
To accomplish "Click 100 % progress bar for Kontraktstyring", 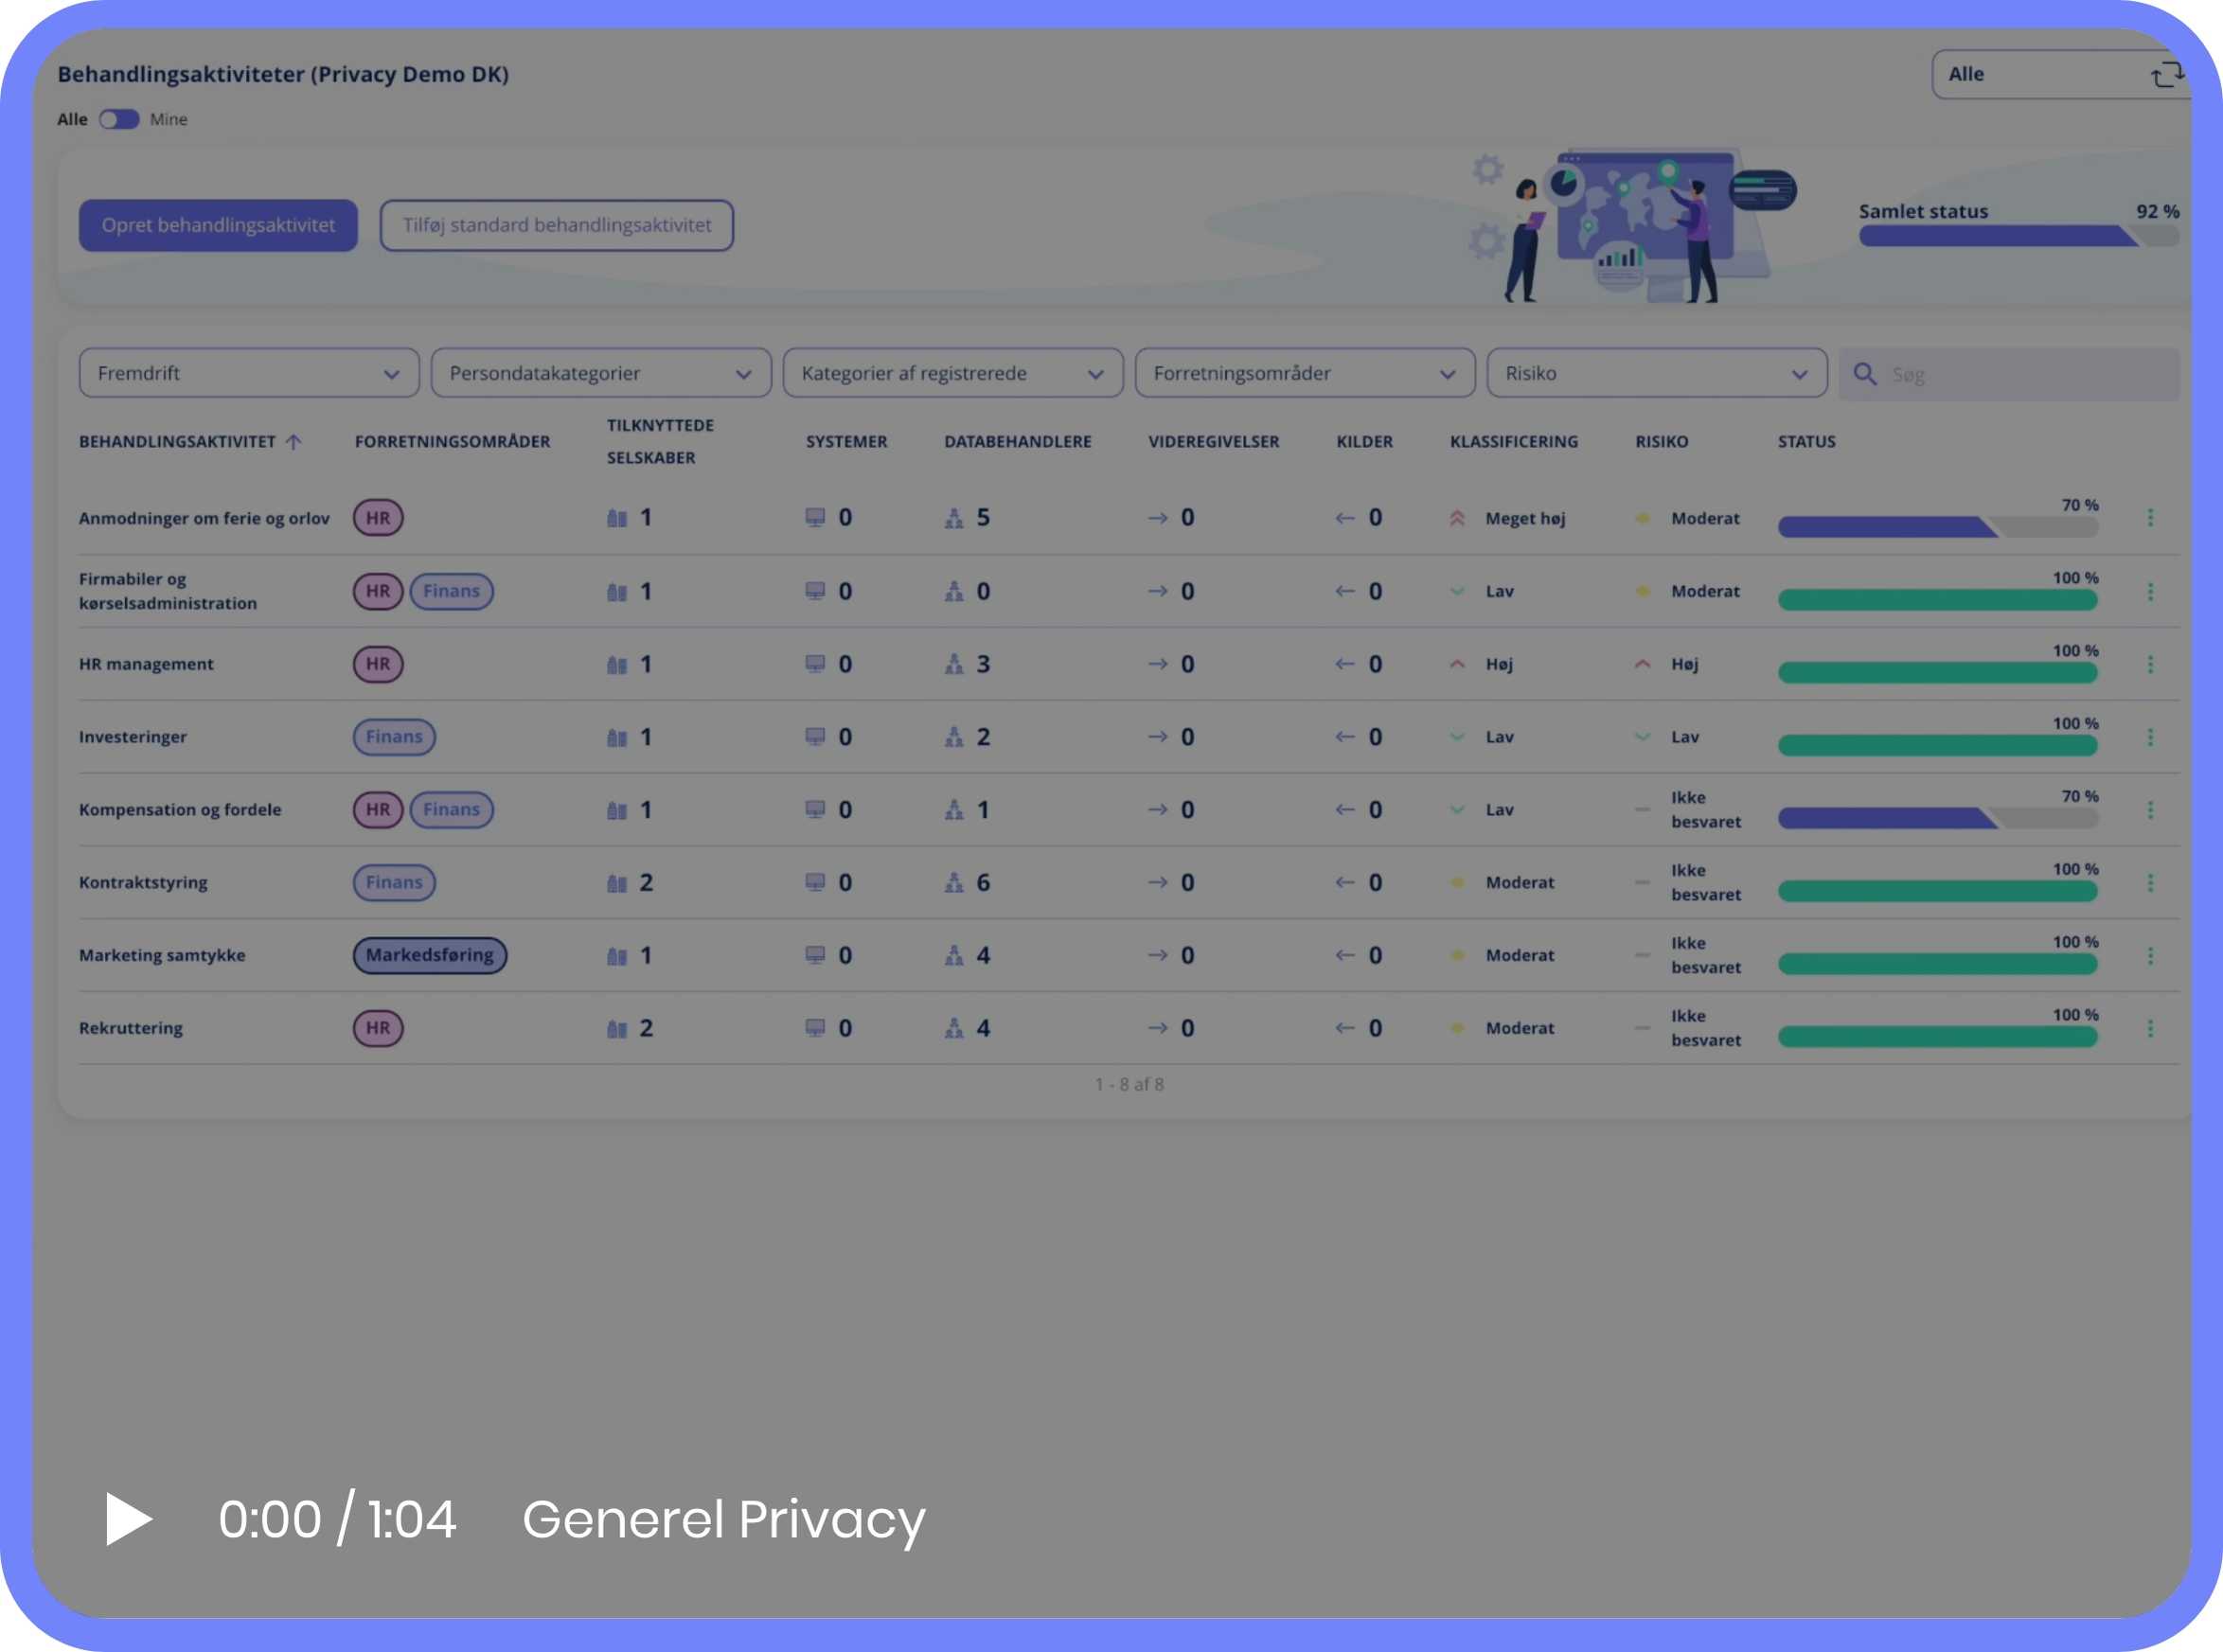I will coord(1937,891).
